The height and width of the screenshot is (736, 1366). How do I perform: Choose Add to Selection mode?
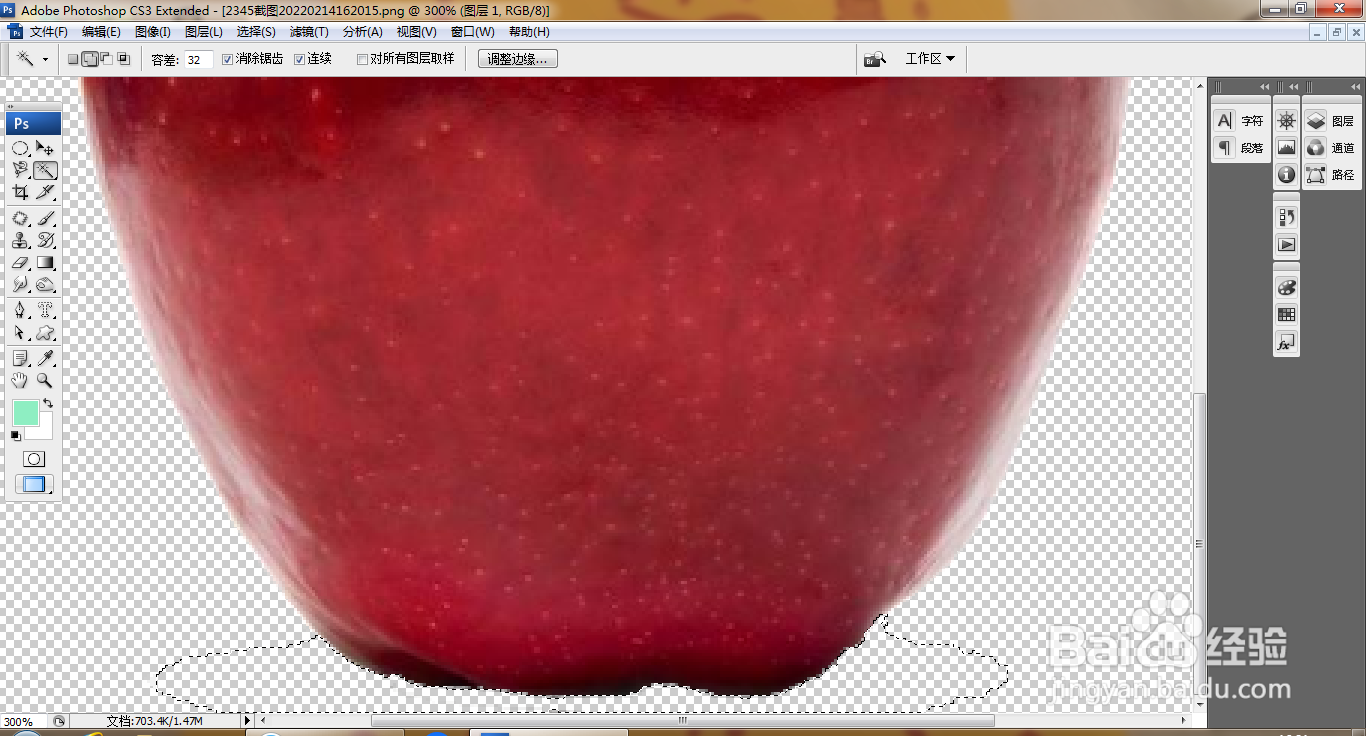tap(90, 59)
